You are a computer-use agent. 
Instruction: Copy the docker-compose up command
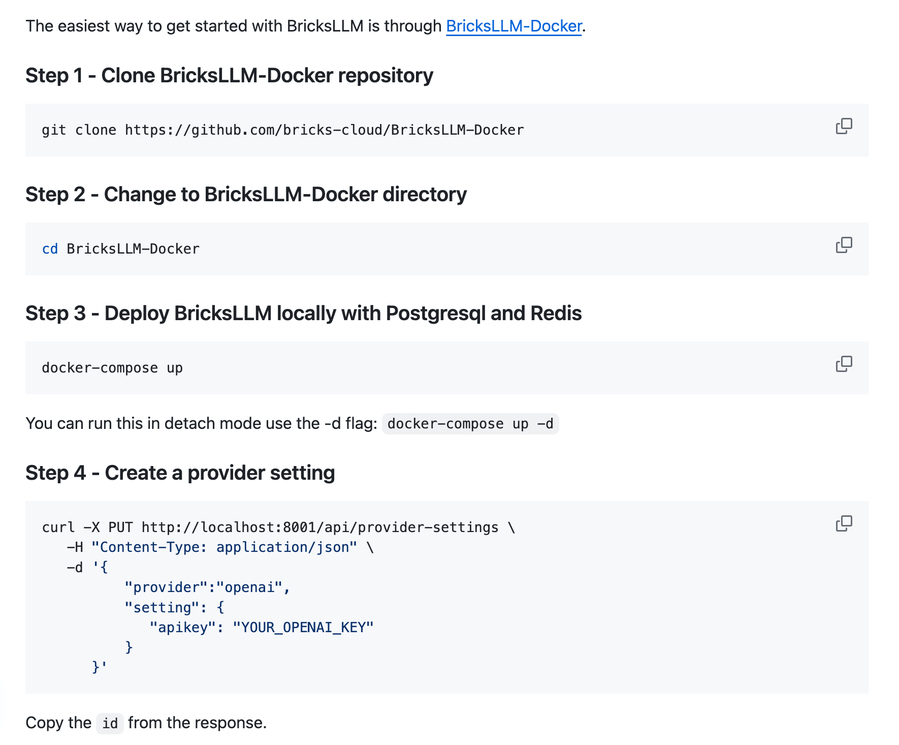pyautogui.click(x=844, y=364)
